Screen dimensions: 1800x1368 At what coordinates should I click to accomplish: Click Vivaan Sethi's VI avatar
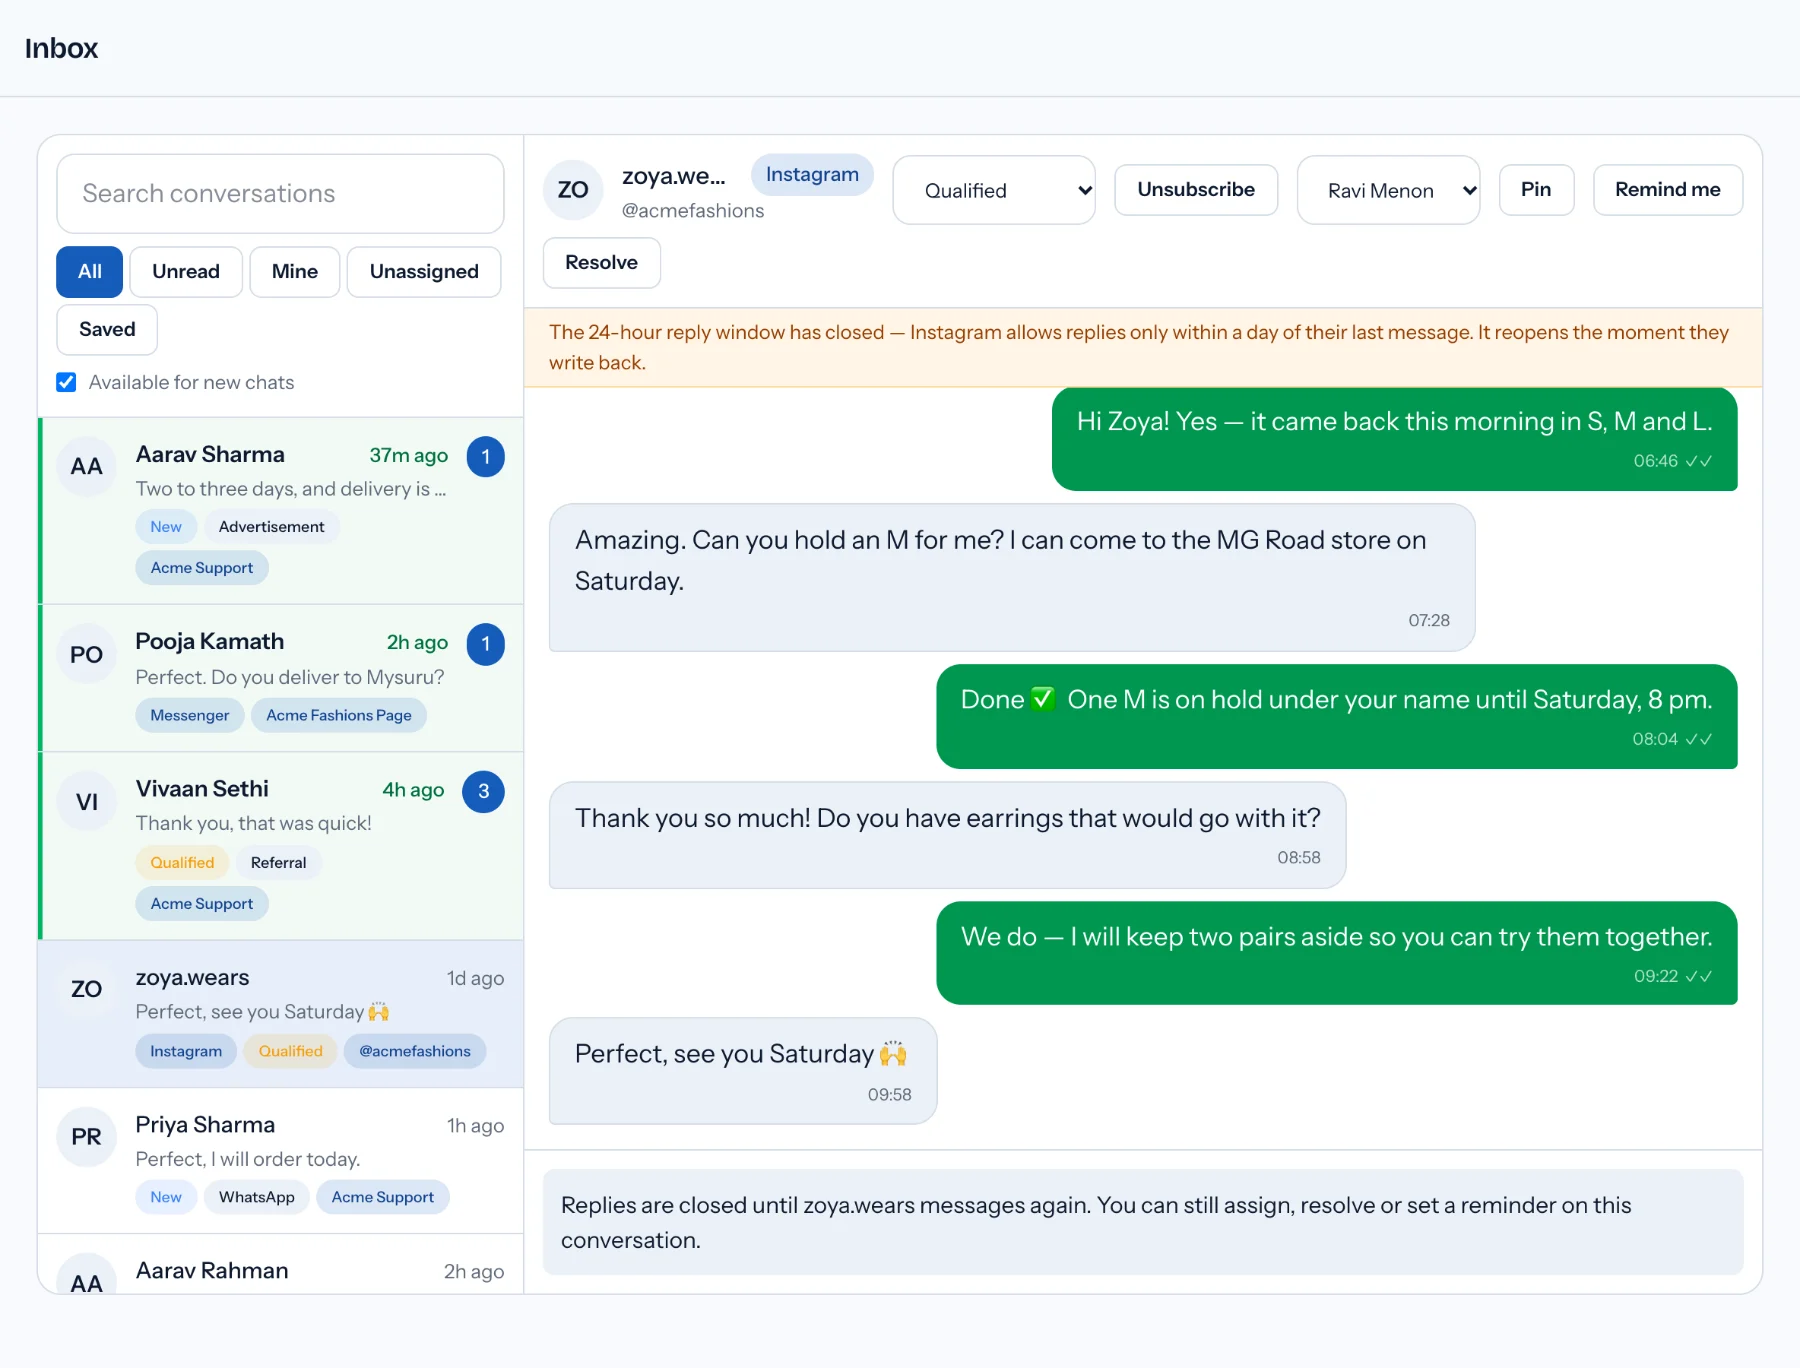pyautogui.click(x=87, y=802)
